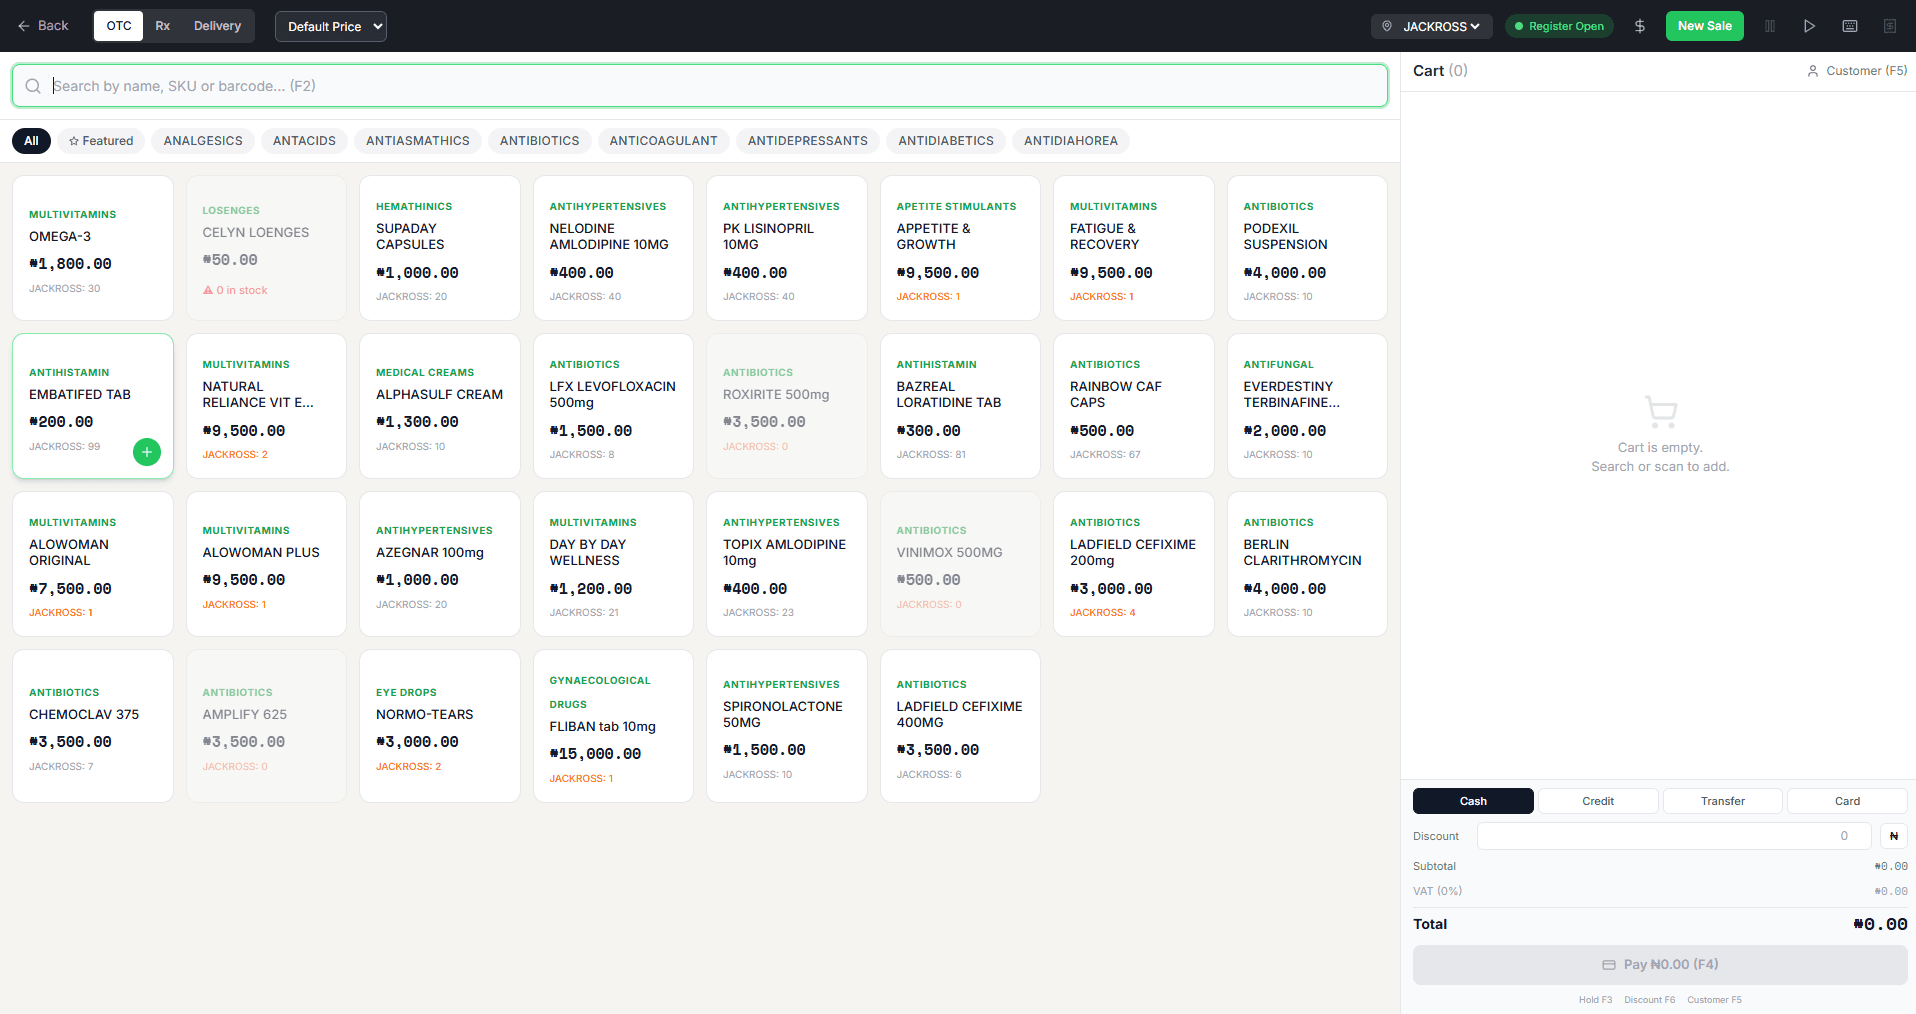Filter by Featured products

pos(101,141)
